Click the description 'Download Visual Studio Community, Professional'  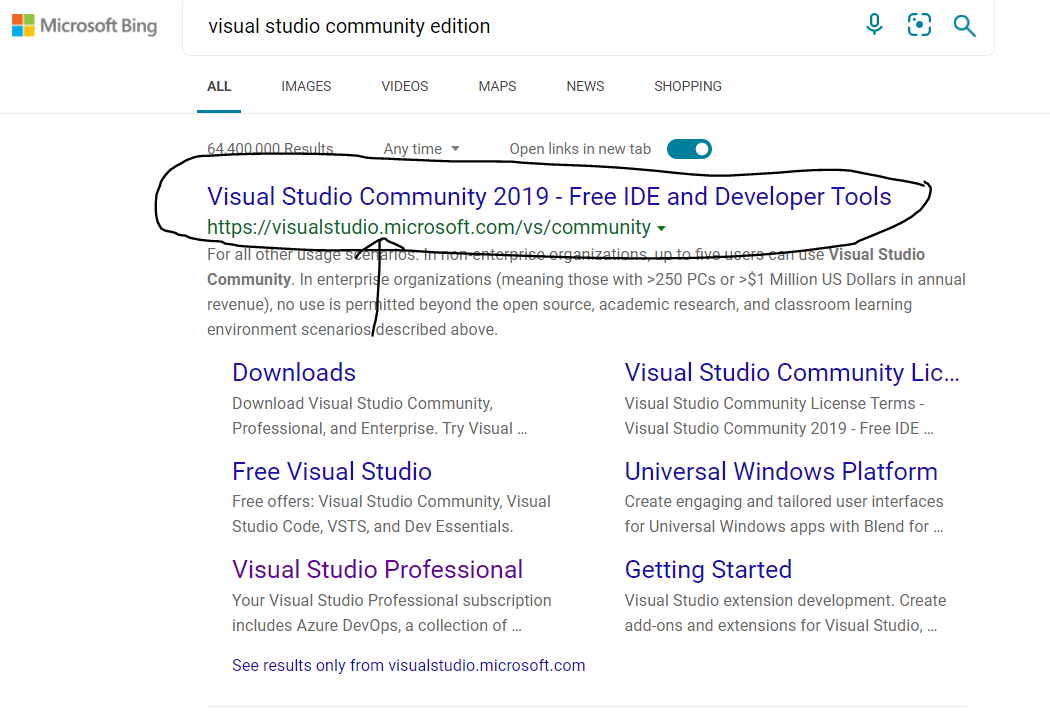tap(380, 416)
